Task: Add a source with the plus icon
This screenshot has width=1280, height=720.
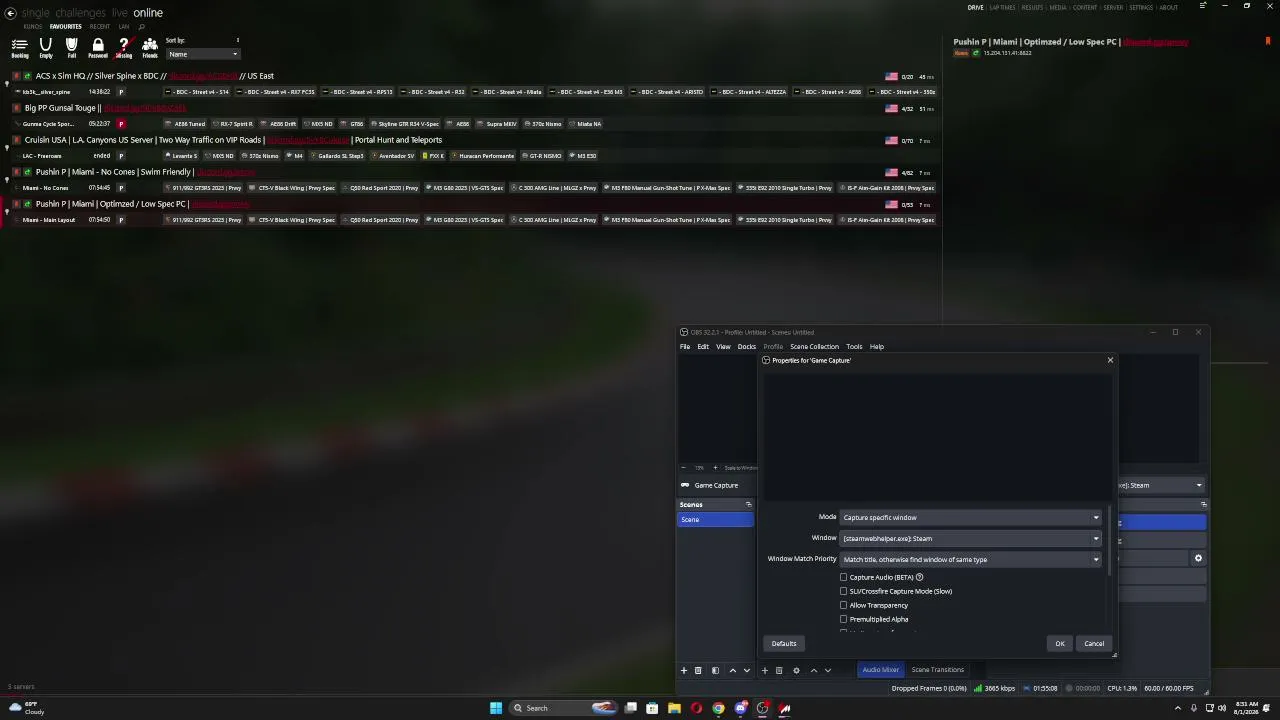Action: [x=765, y=670]
